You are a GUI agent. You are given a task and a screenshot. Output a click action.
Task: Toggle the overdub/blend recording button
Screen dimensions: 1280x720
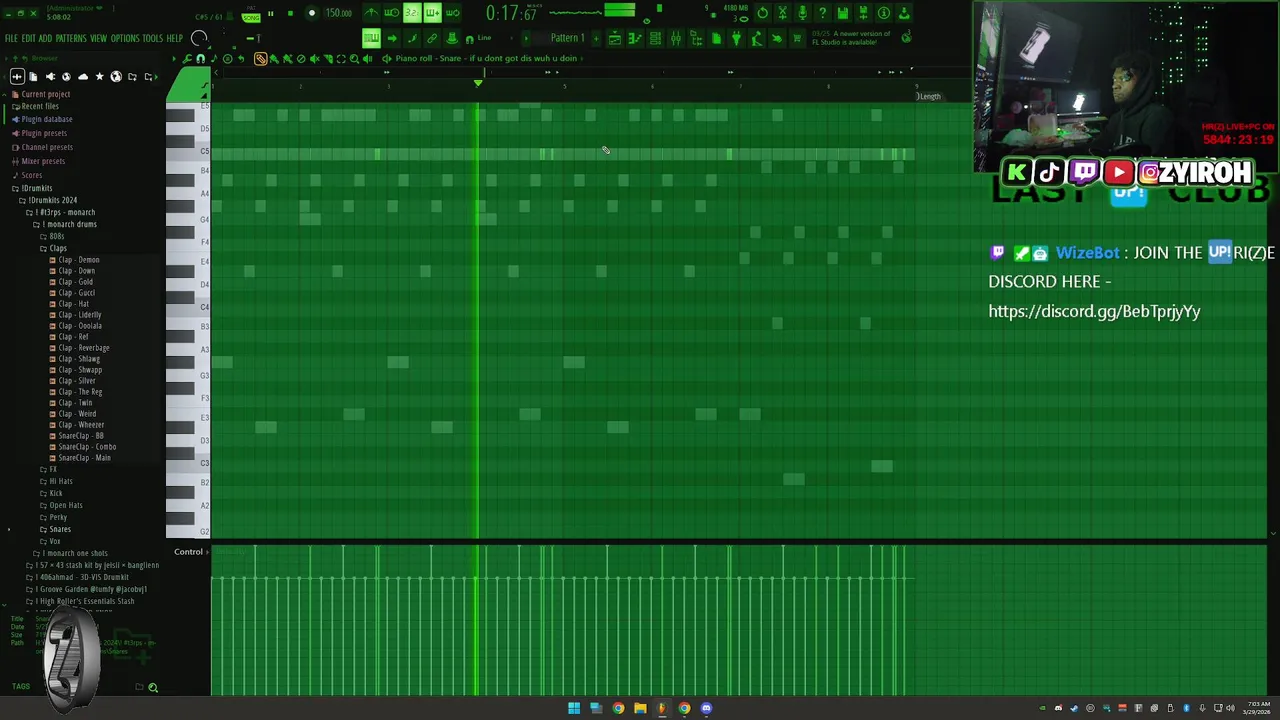click(x=432, y=13)
